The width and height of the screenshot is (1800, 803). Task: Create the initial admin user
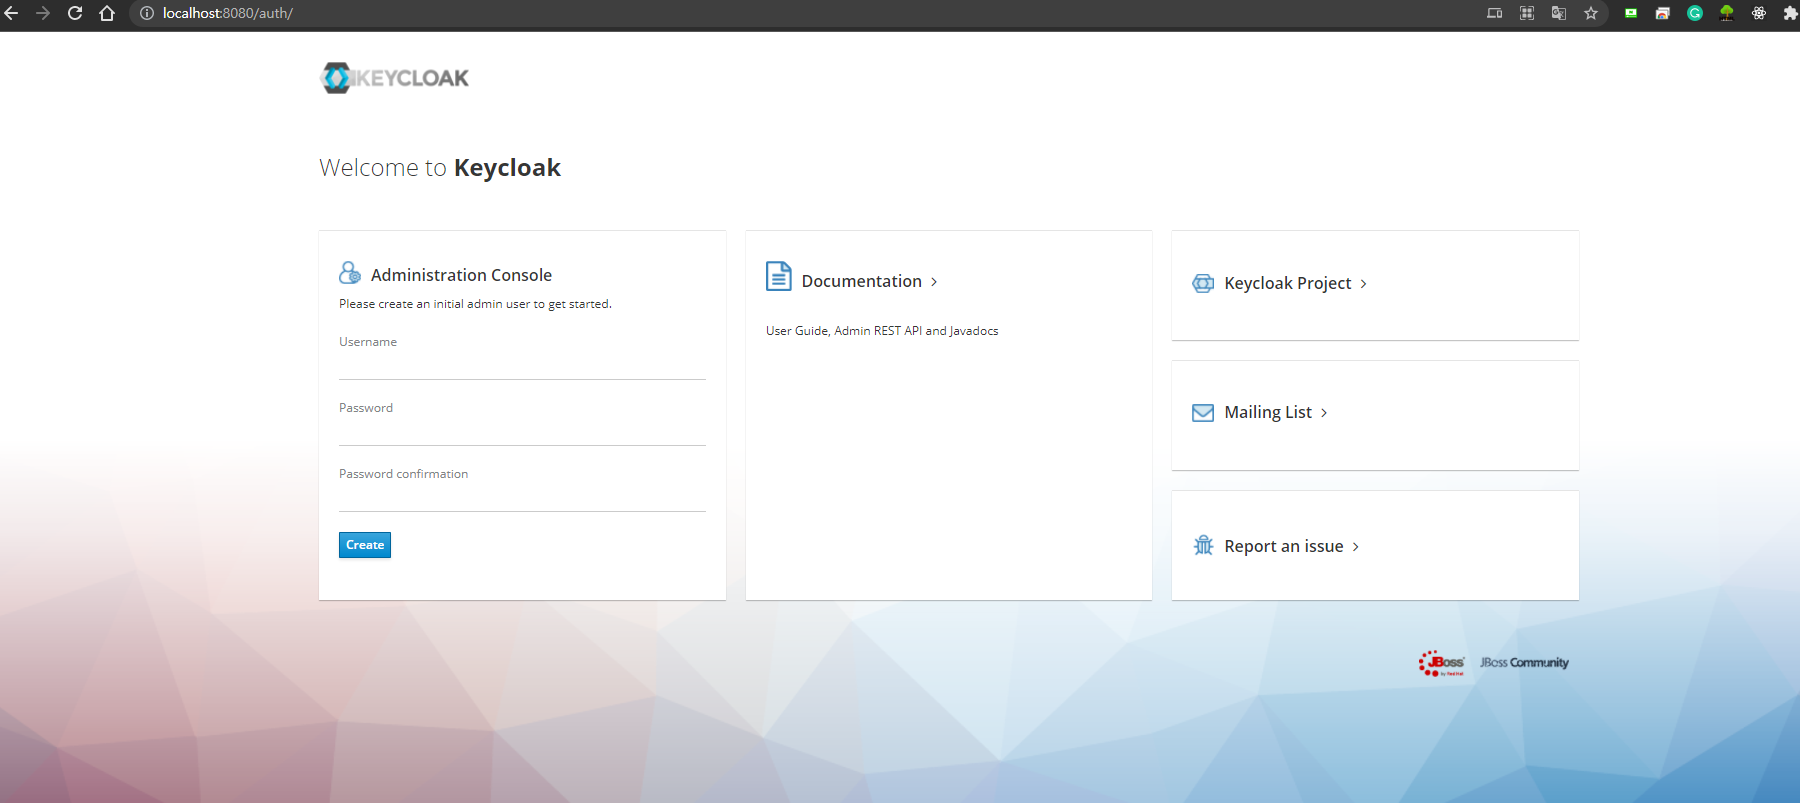[x=365, y=545]
